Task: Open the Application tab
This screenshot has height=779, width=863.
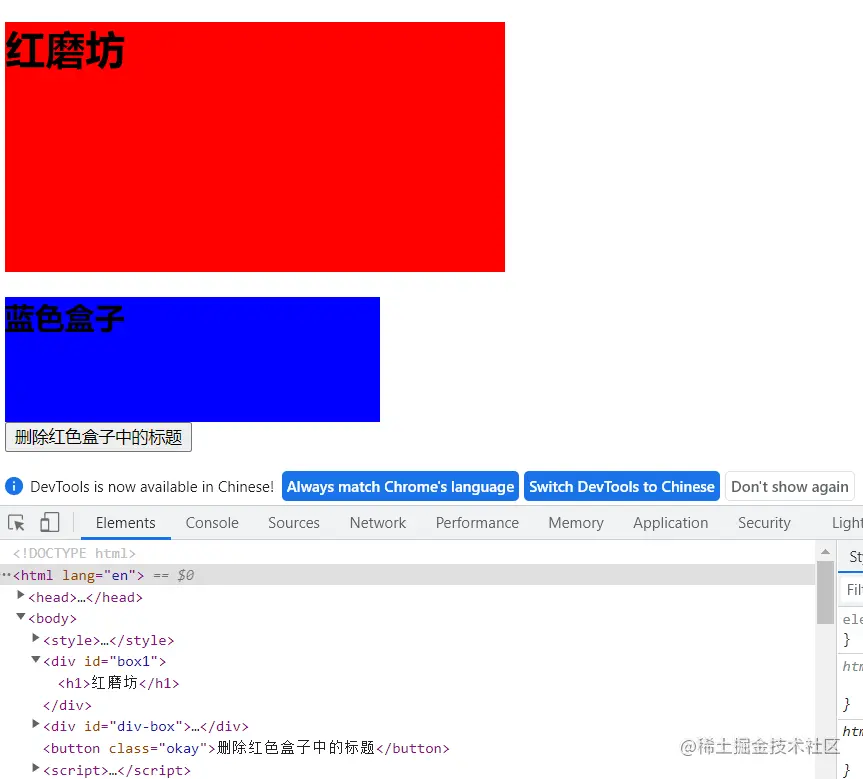Action: coord(670,523)
